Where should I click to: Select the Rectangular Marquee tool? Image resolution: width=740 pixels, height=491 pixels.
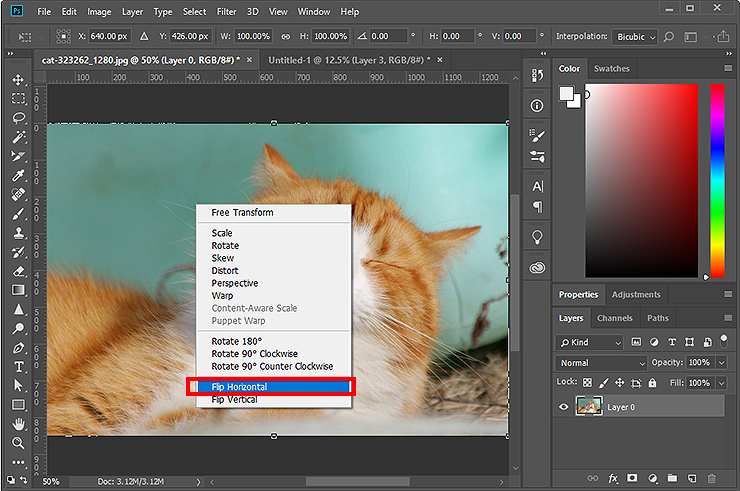point(18,98)
